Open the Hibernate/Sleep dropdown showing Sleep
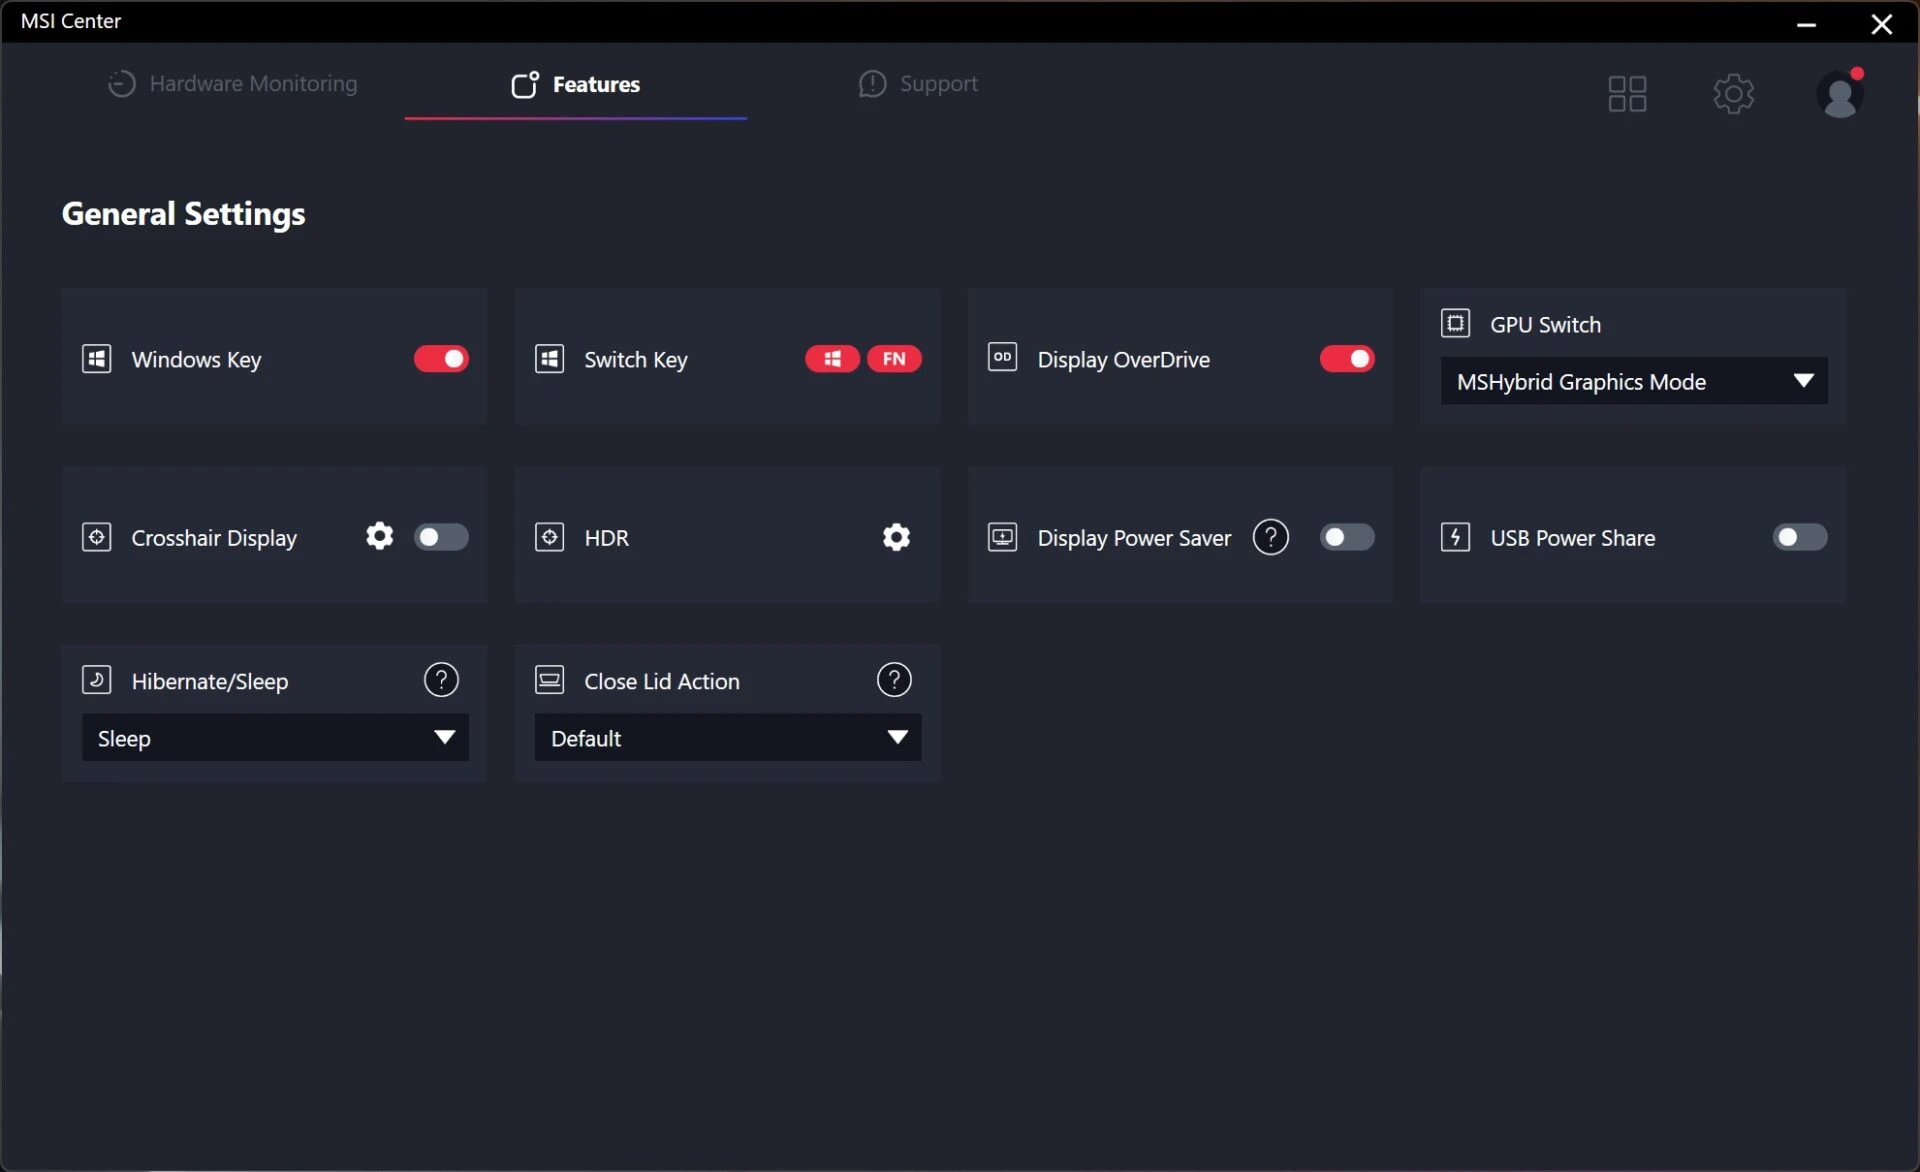This screenshot has width=1920, height=1172. pyautogui.click(x=275, y=738)
